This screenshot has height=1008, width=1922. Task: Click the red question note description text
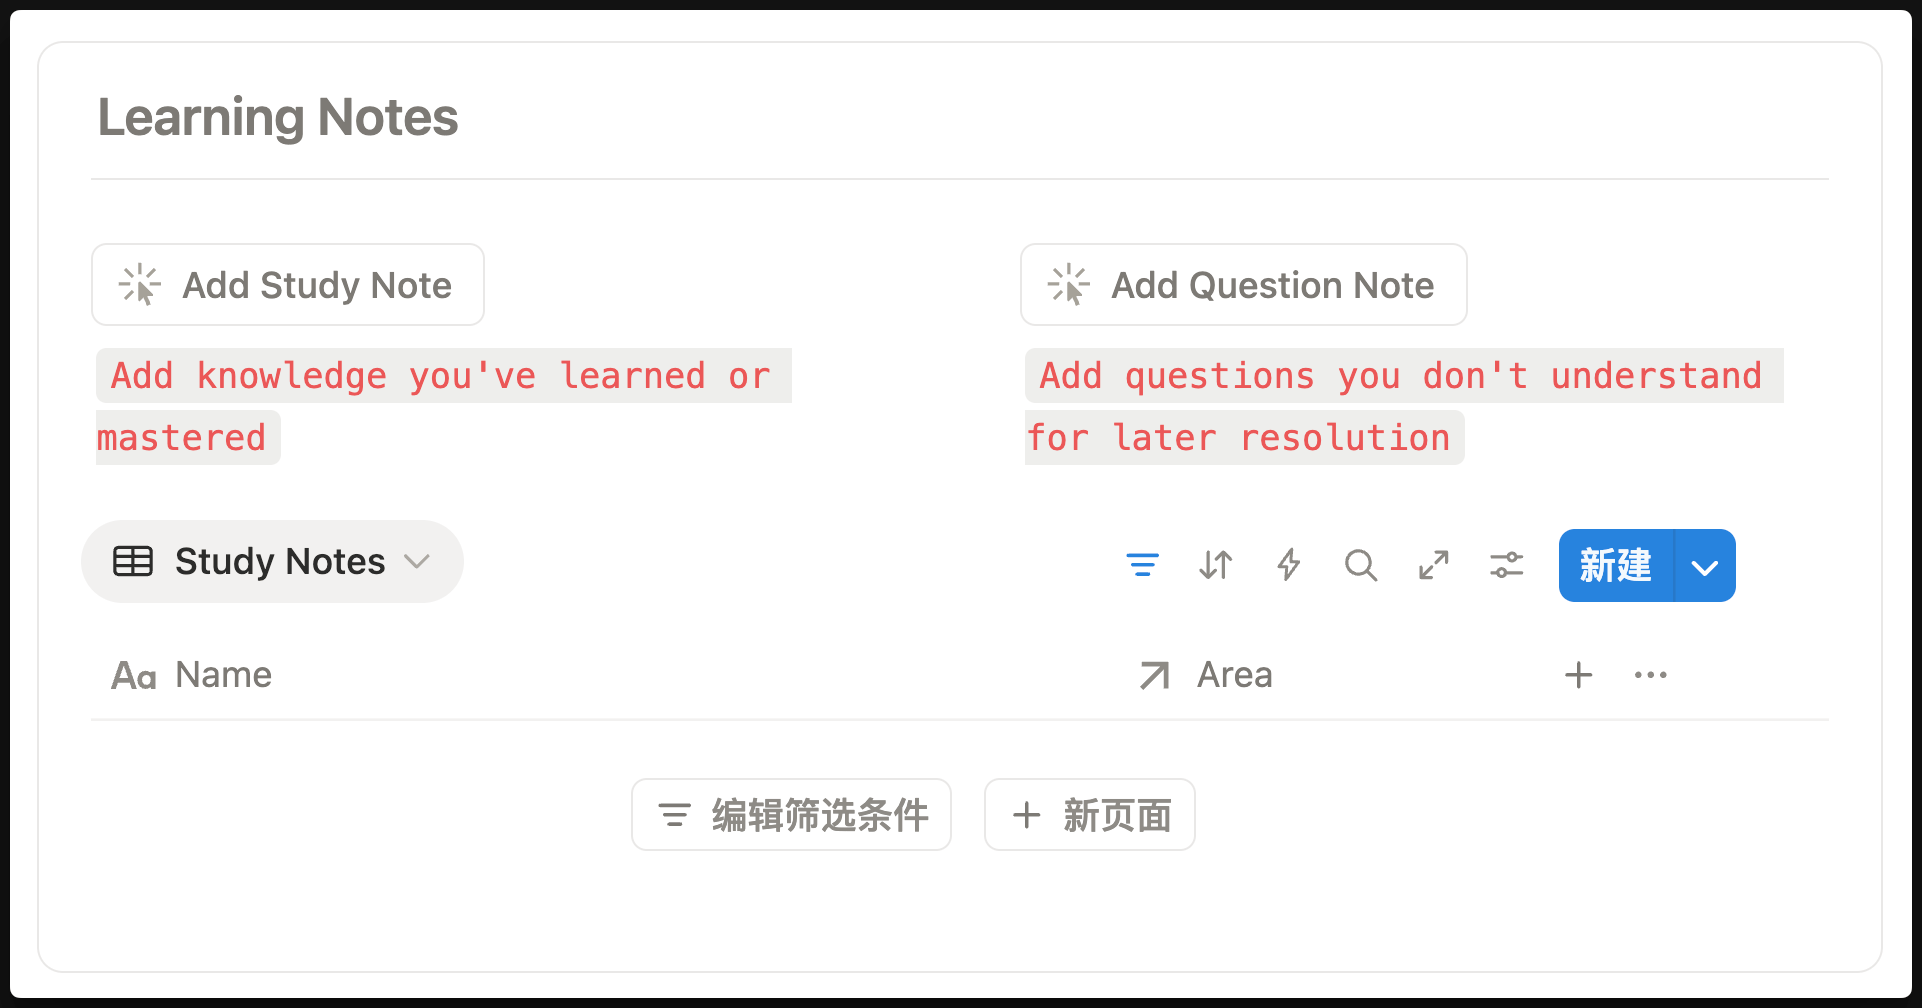pos(1400,377)
